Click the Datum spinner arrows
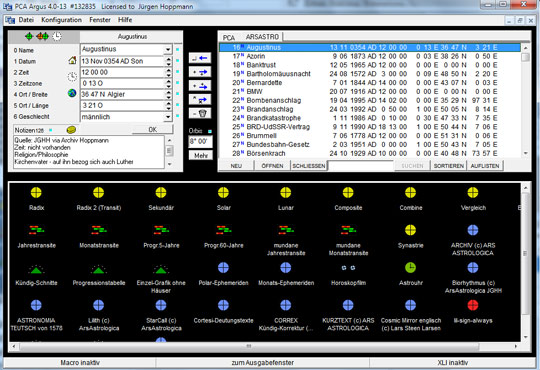This screenshot has height=370, width=540. tap(168, 61)
